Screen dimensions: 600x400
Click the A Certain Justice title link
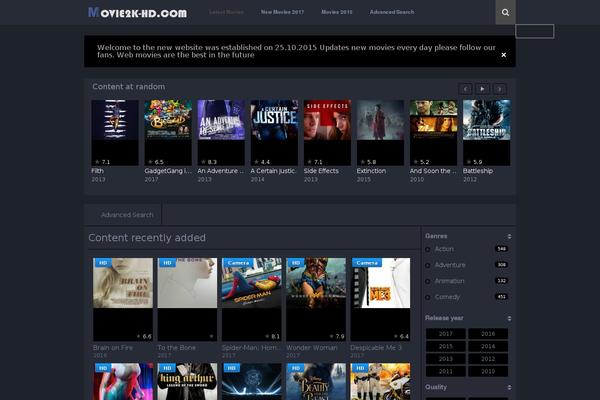[273, 171]
